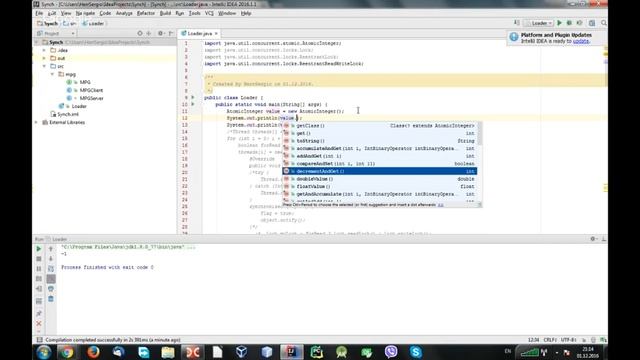Select the Synch breadcrumb in navigation bar
640x360 pixels.
coord(47,24)
